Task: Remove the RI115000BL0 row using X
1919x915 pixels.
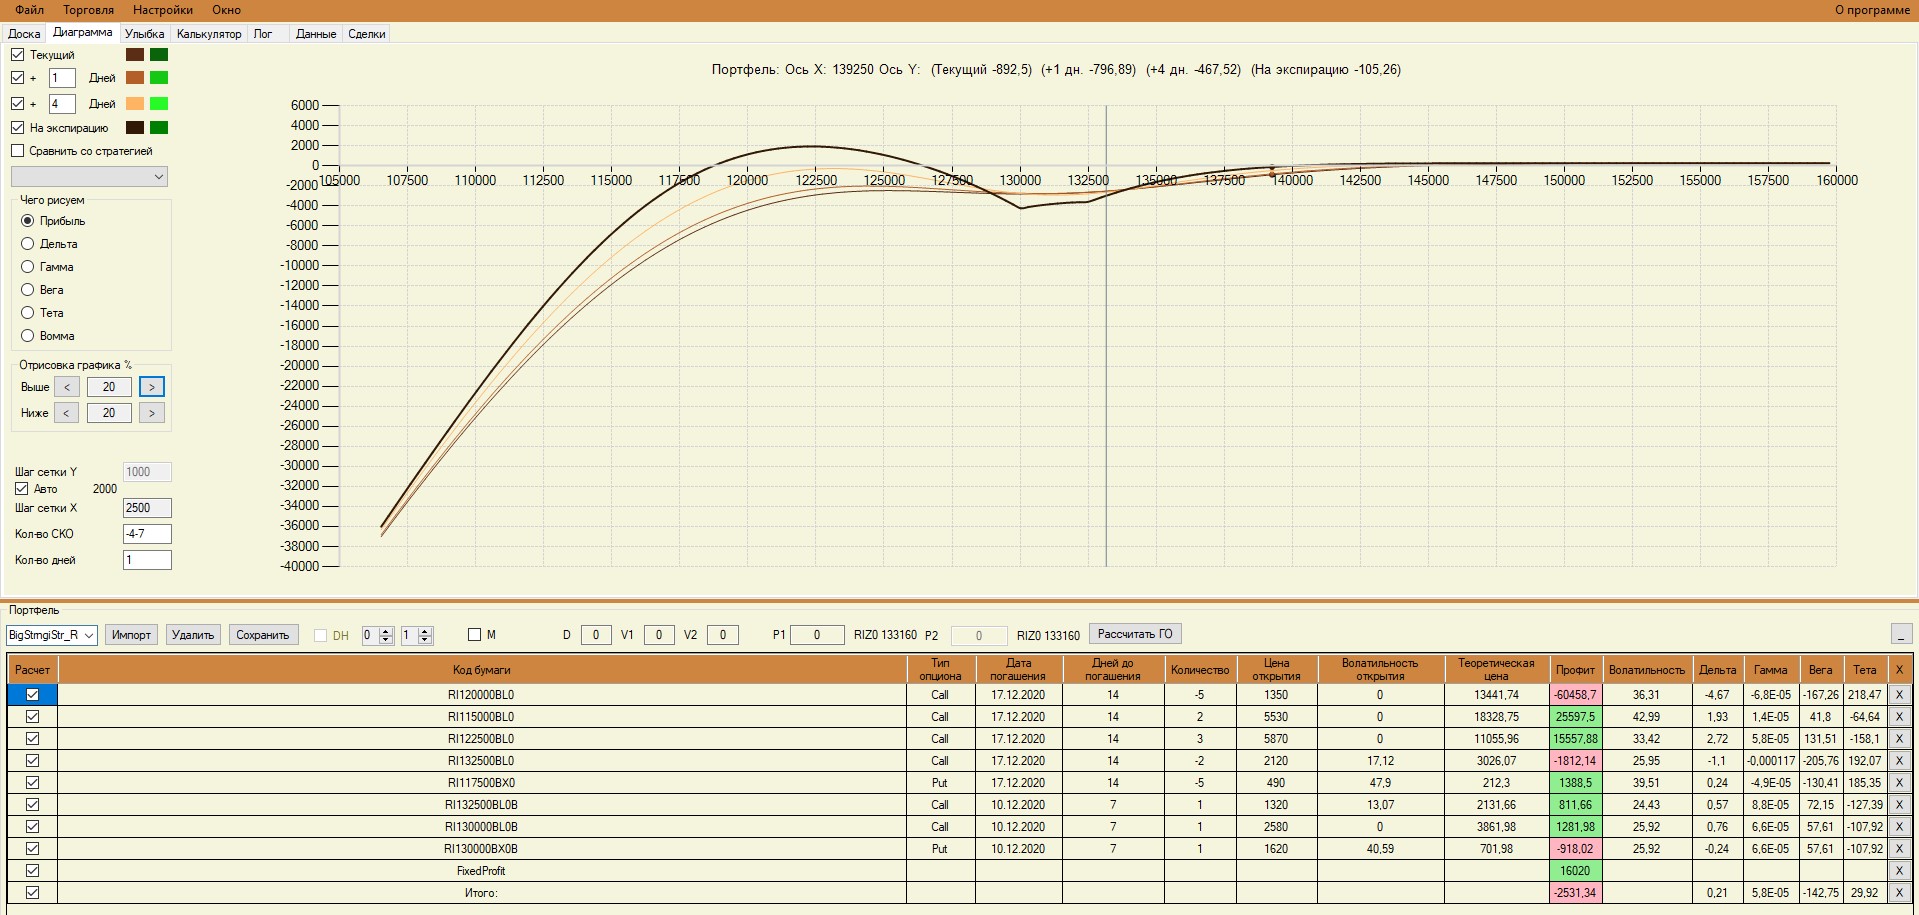Action: (x=1899, y=716)
